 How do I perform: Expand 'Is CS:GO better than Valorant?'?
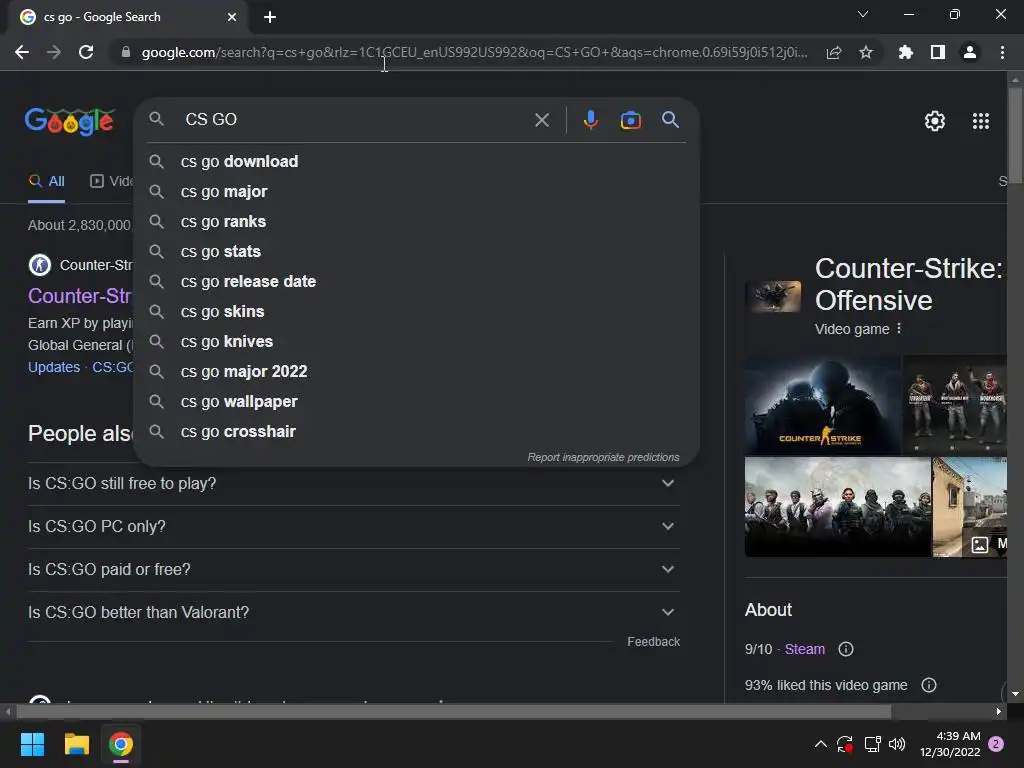(x=353, y=613)
